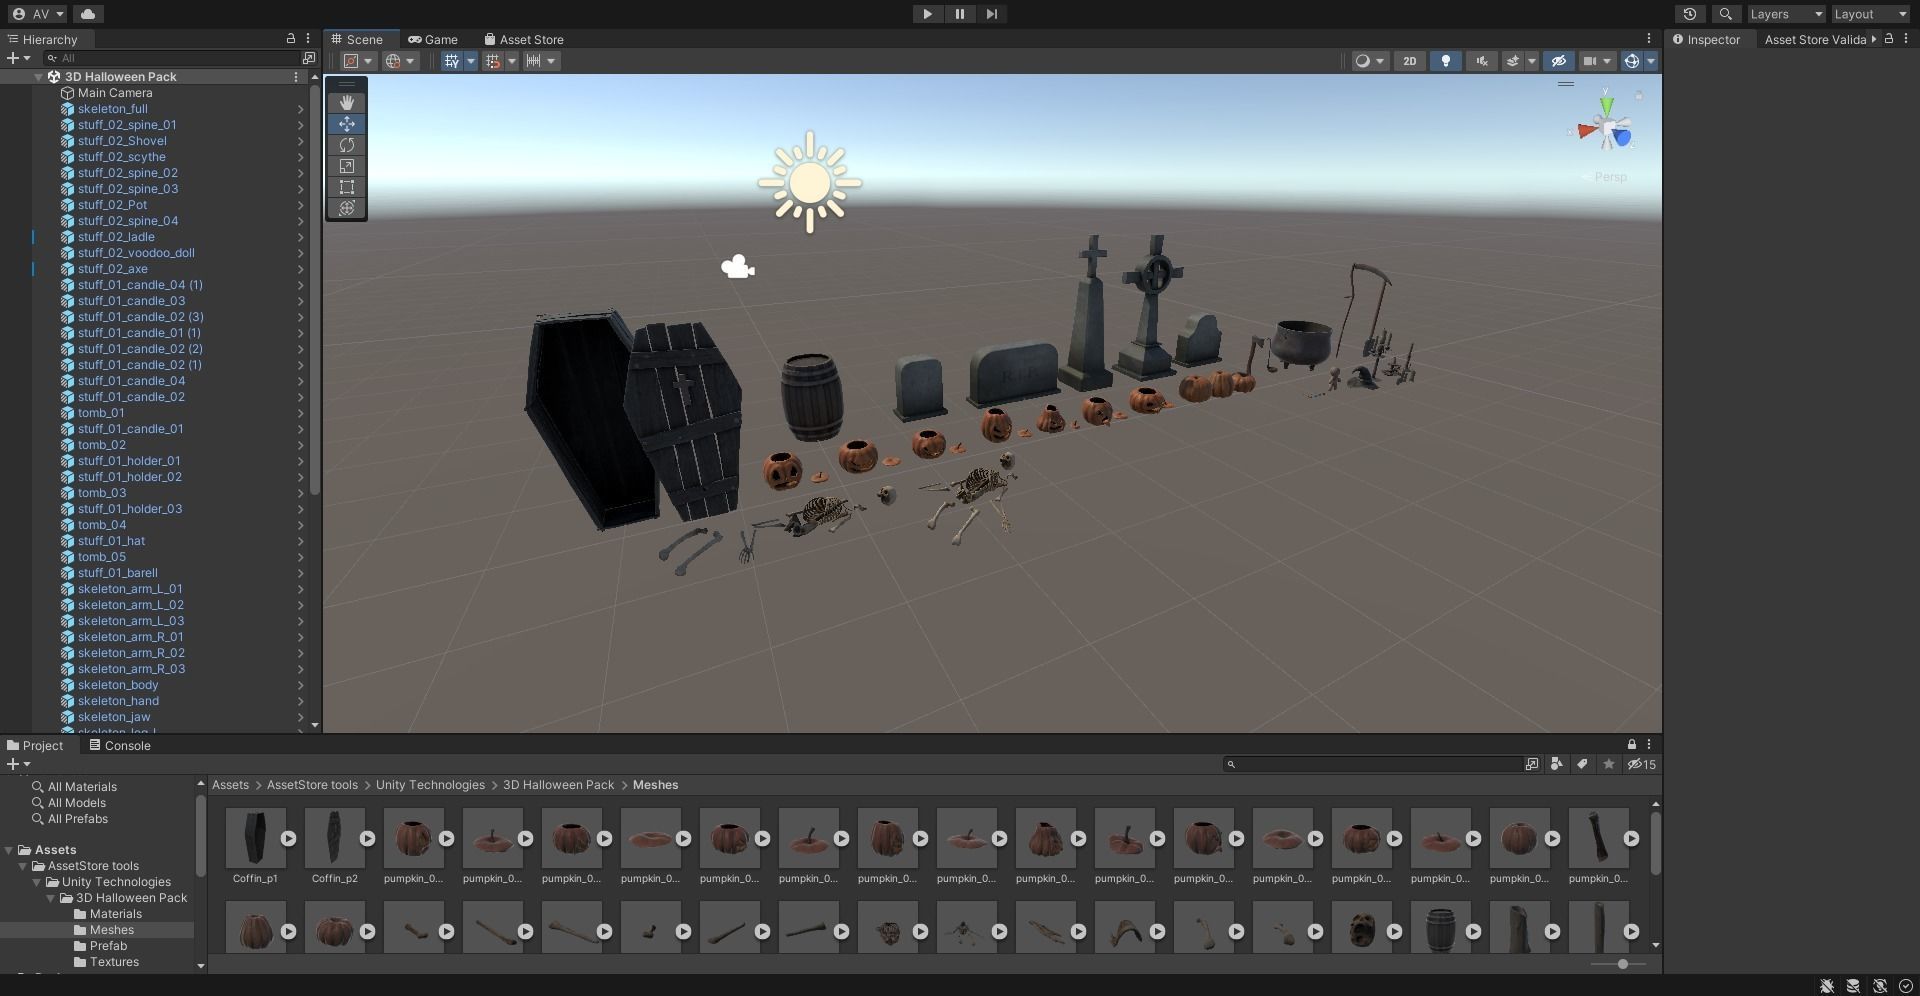Screen dimensions: 1920x996
Task: Select the Move tool in Scene toolbar
Action: [x=347, y=124]
